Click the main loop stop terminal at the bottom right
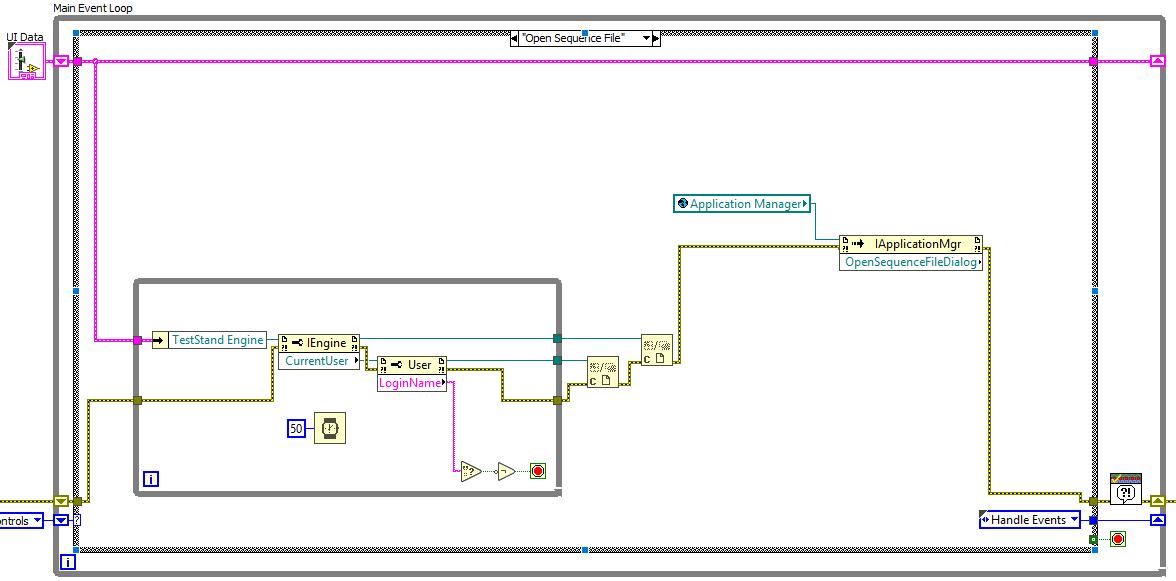 [x=1118, y=538]
